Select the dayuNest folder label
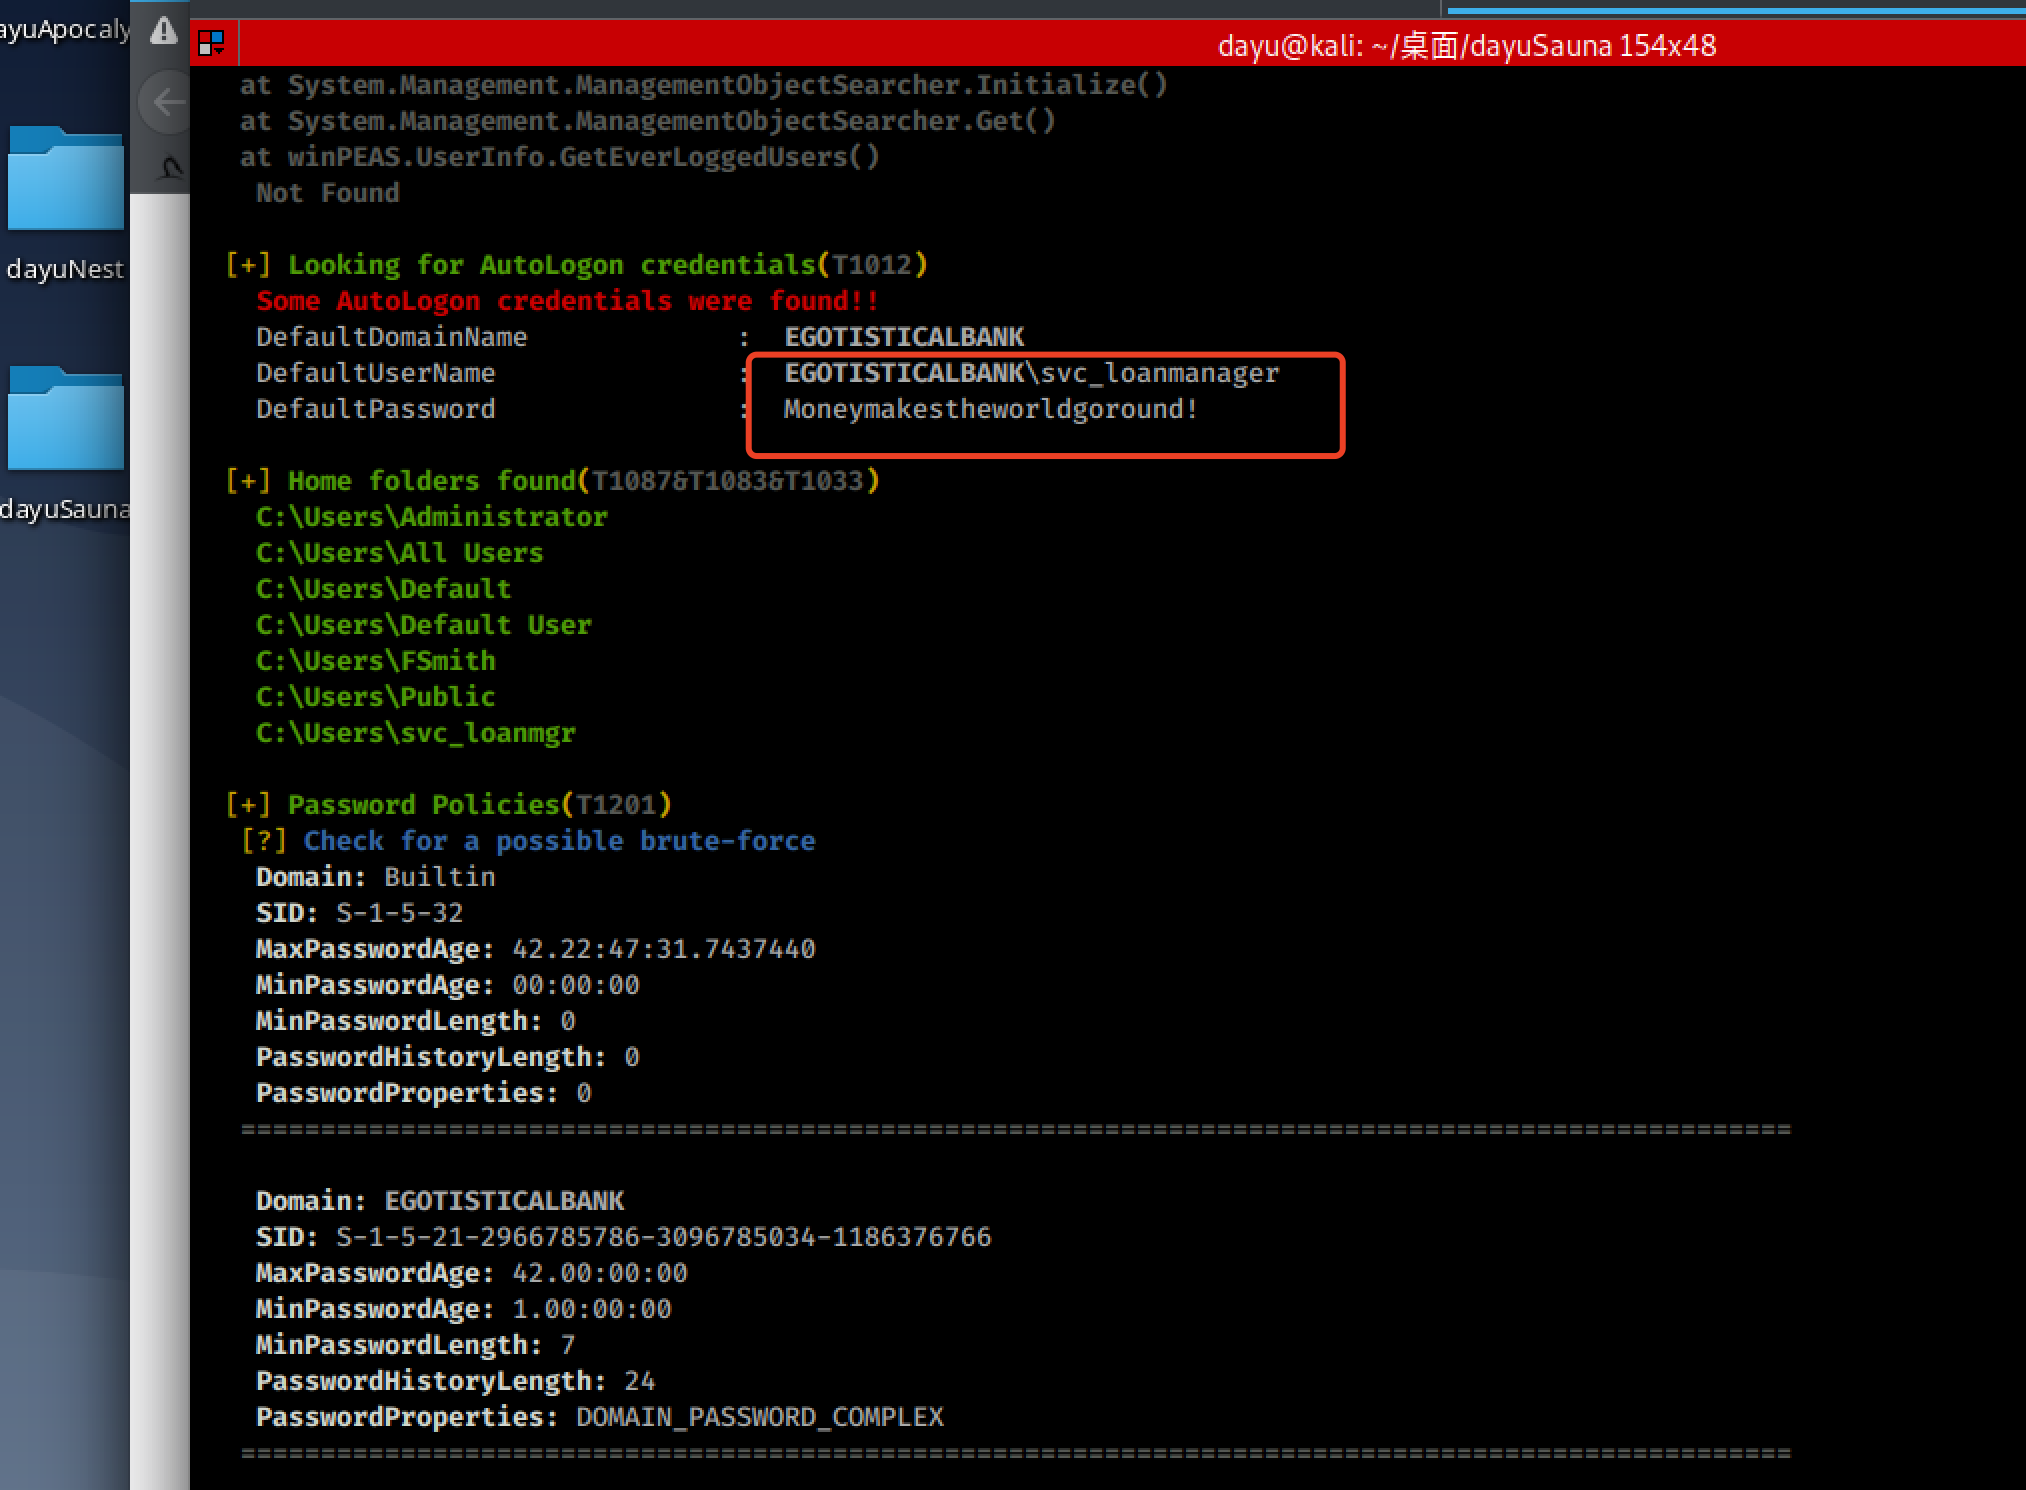 64,269
